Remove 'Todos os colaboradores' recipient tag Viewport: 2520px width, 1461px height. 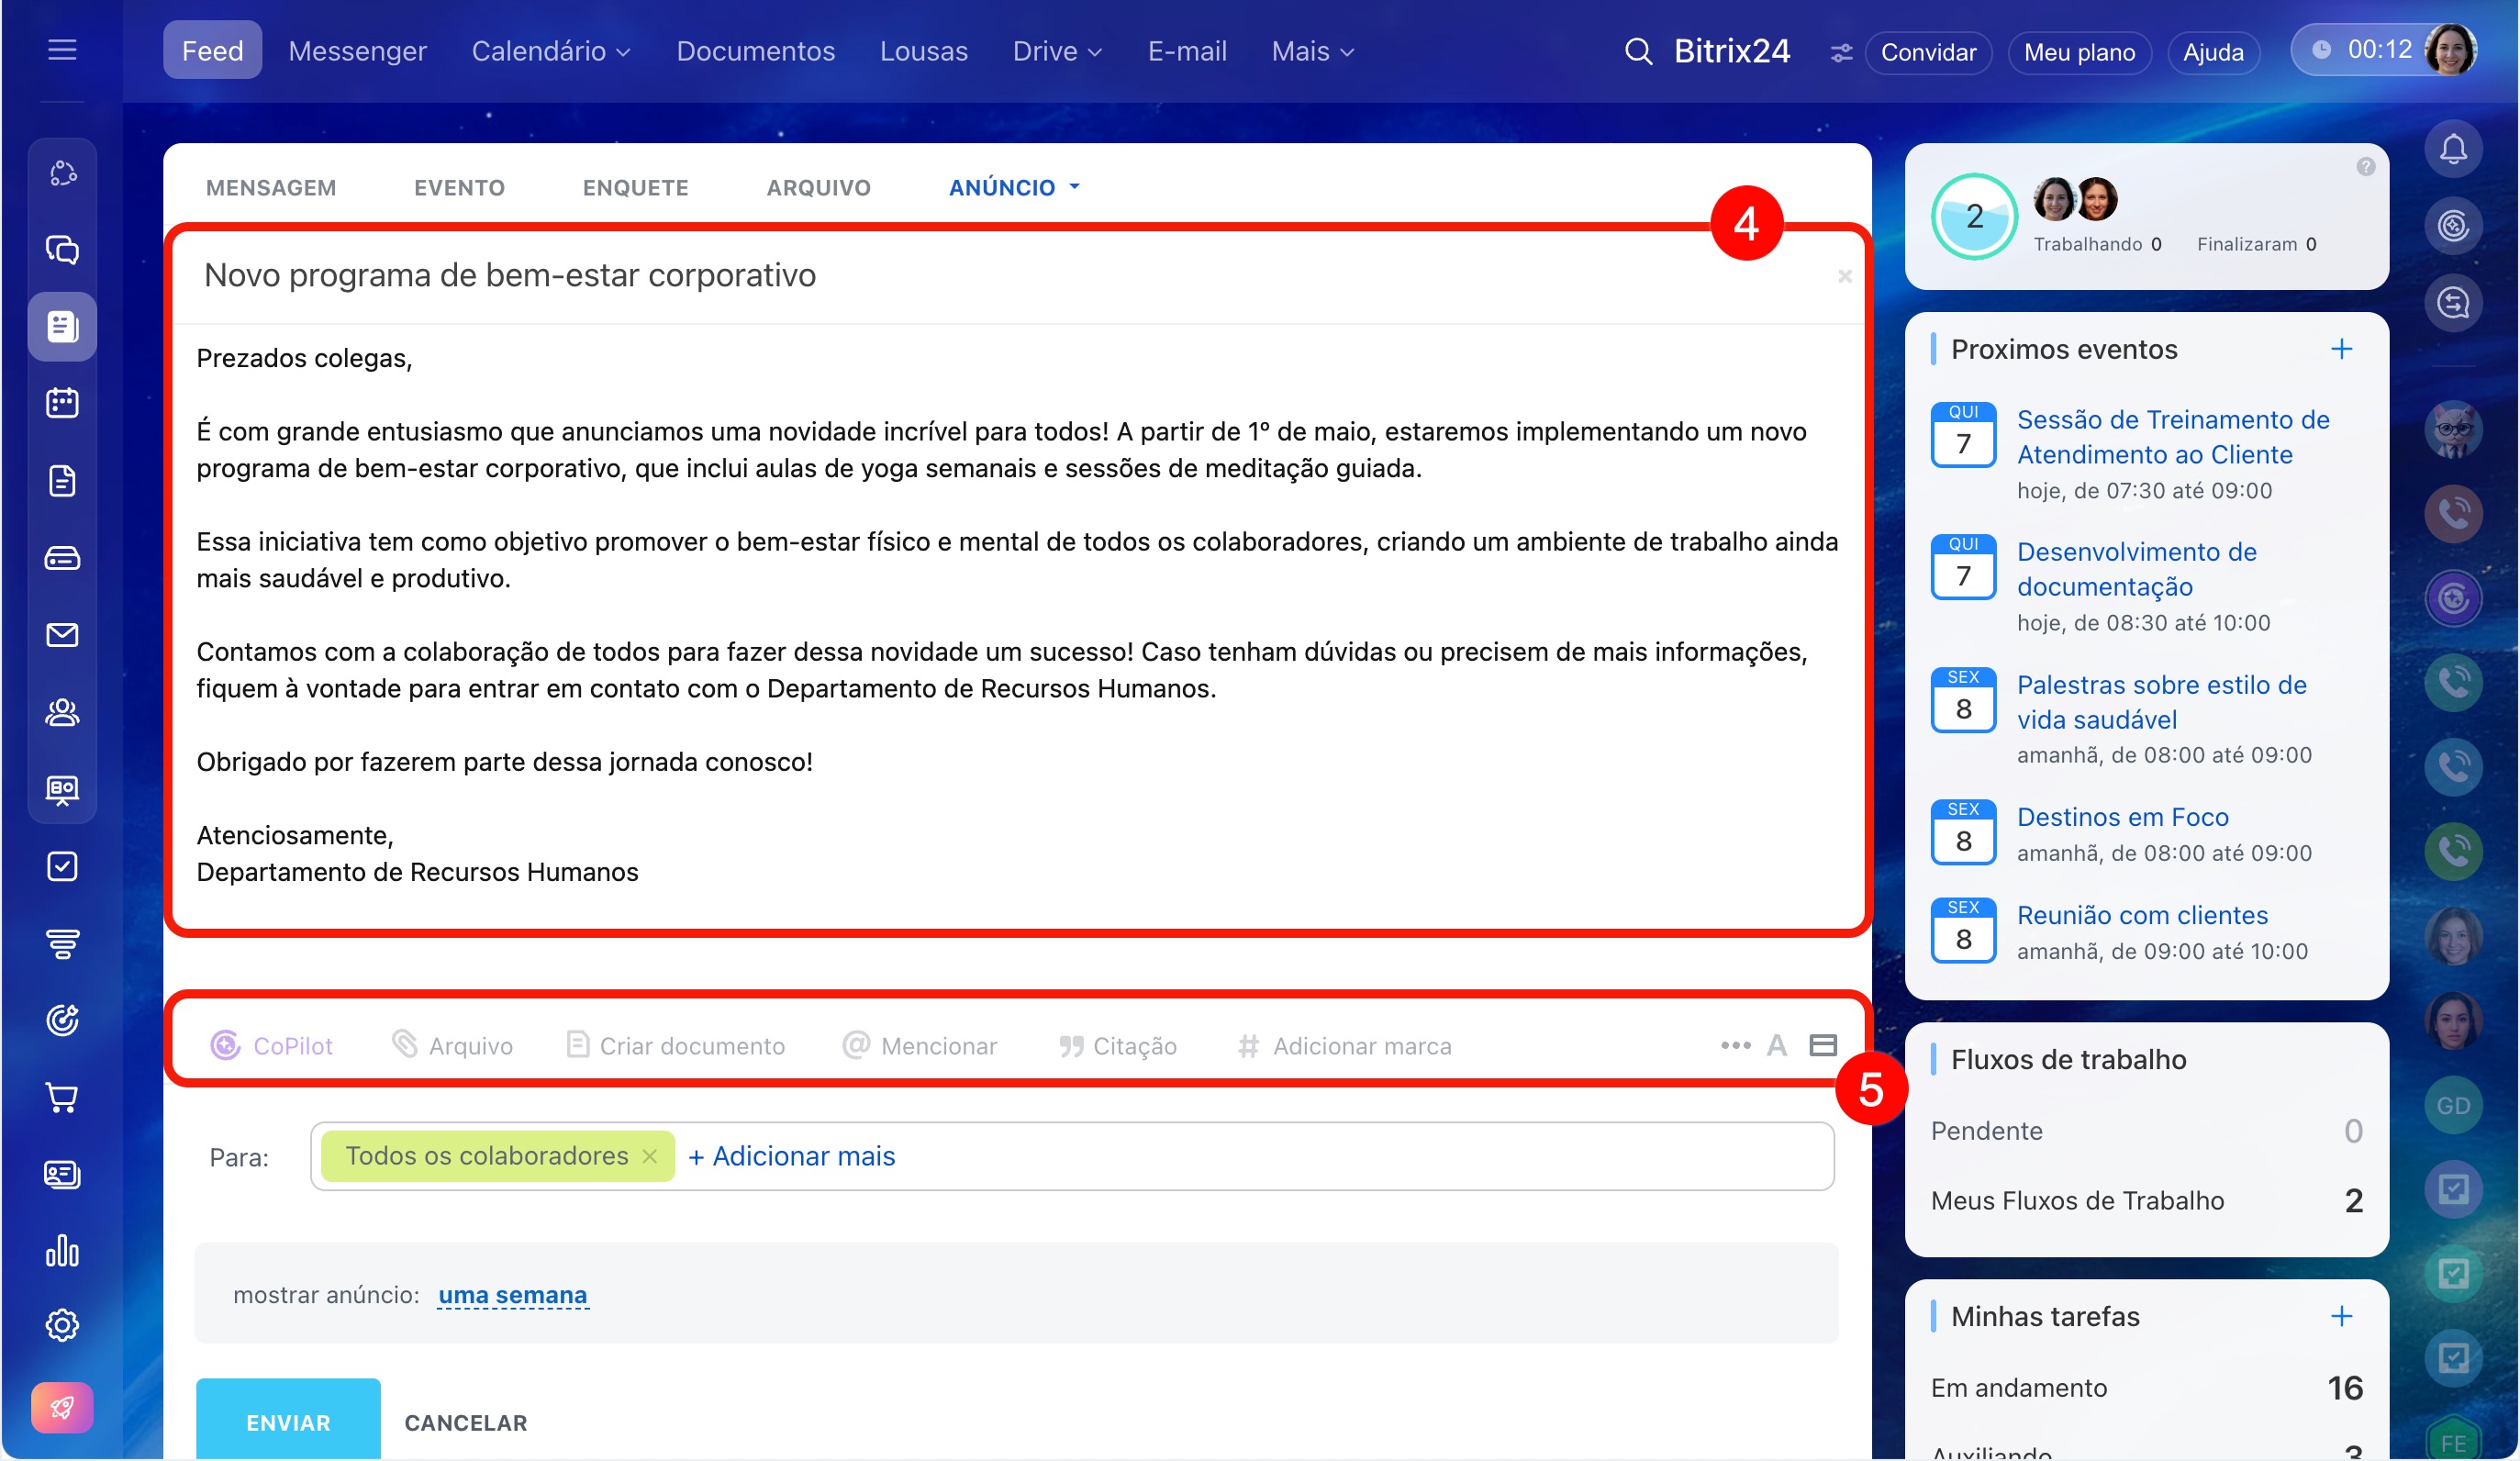[650, 1156]
